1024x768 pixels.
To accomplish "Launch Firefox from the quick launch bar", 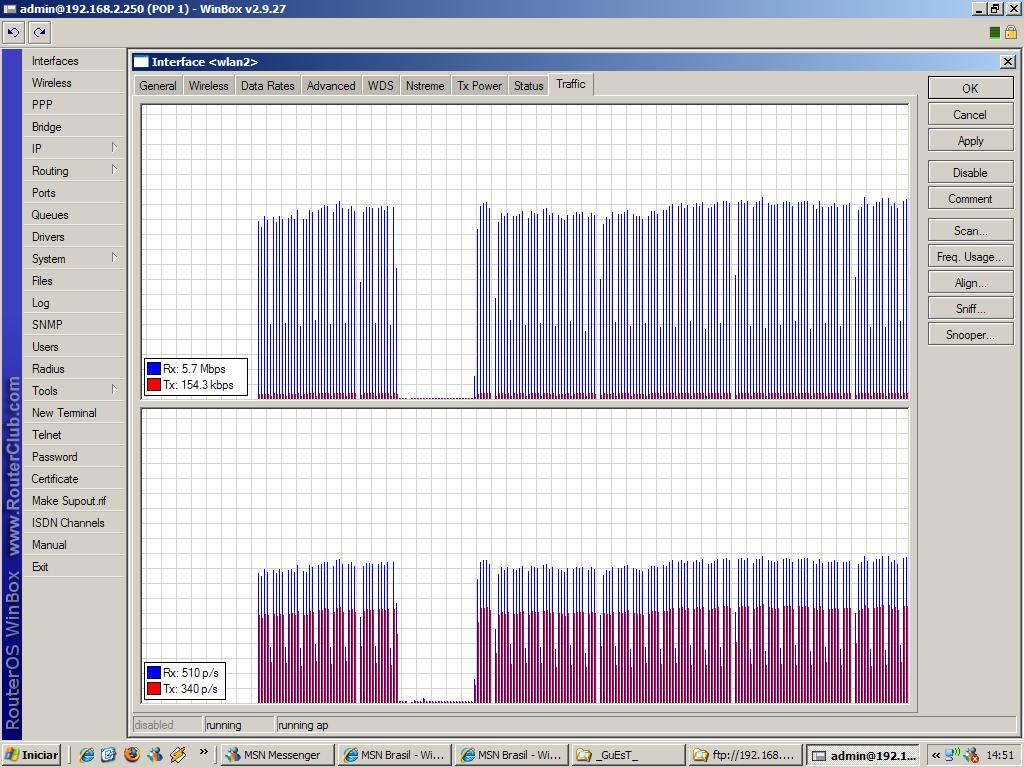I will point(132,754).
